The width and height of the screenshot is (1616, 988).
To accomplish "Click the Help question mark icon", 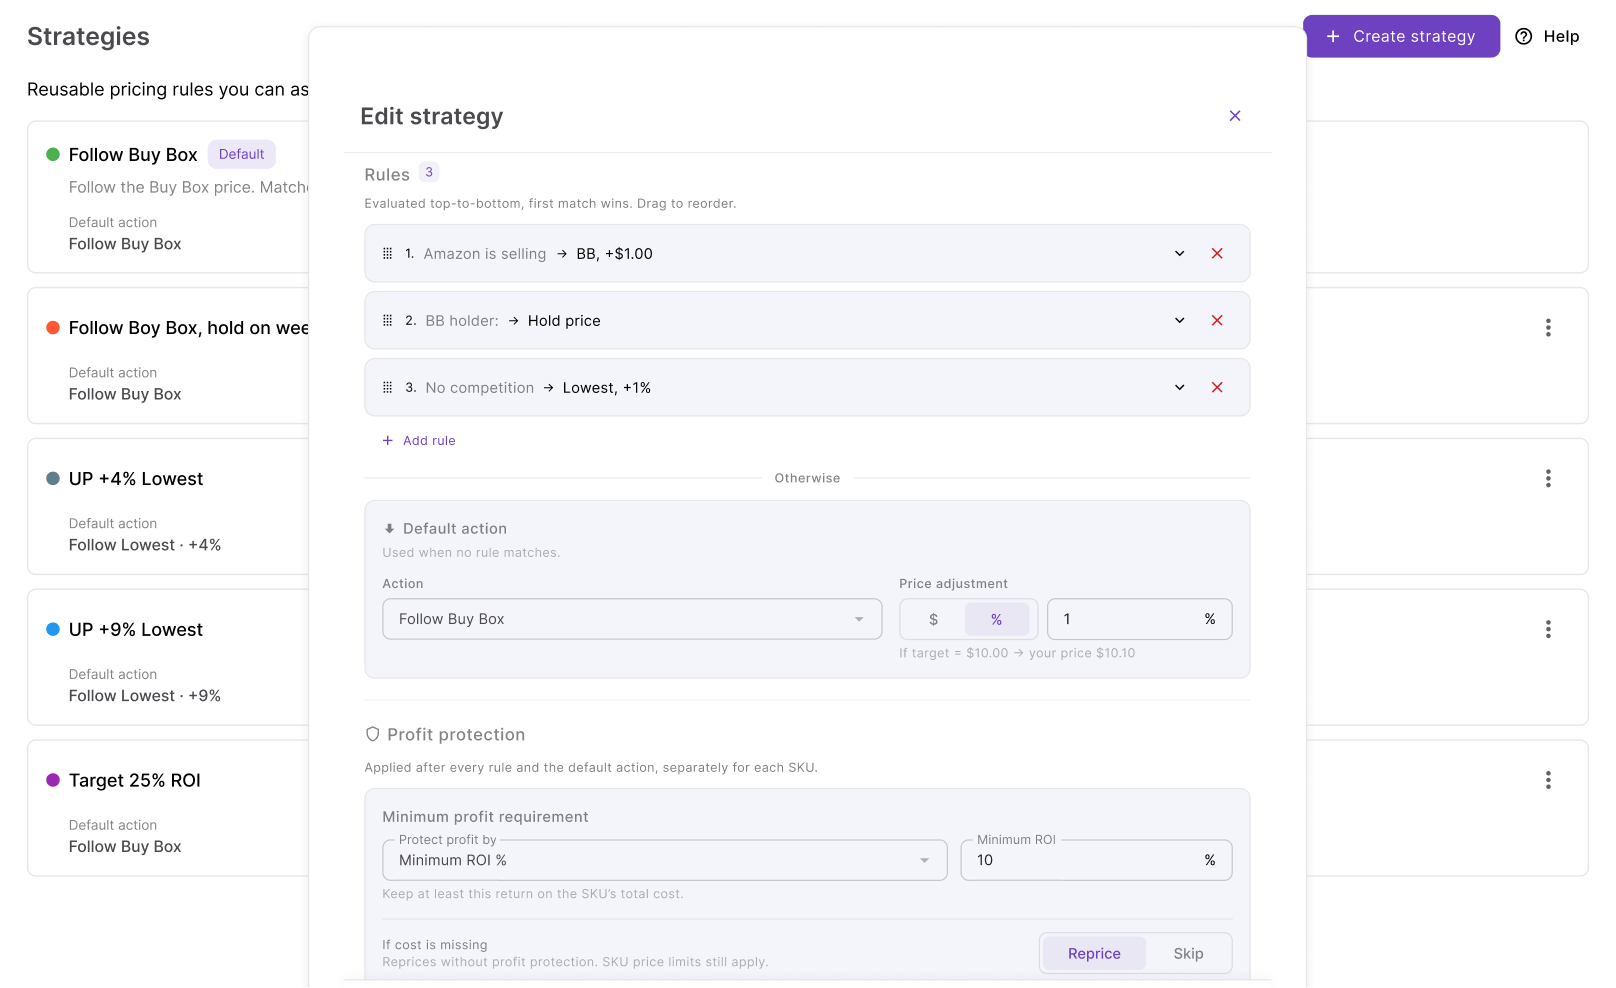I will [1524, 37].
